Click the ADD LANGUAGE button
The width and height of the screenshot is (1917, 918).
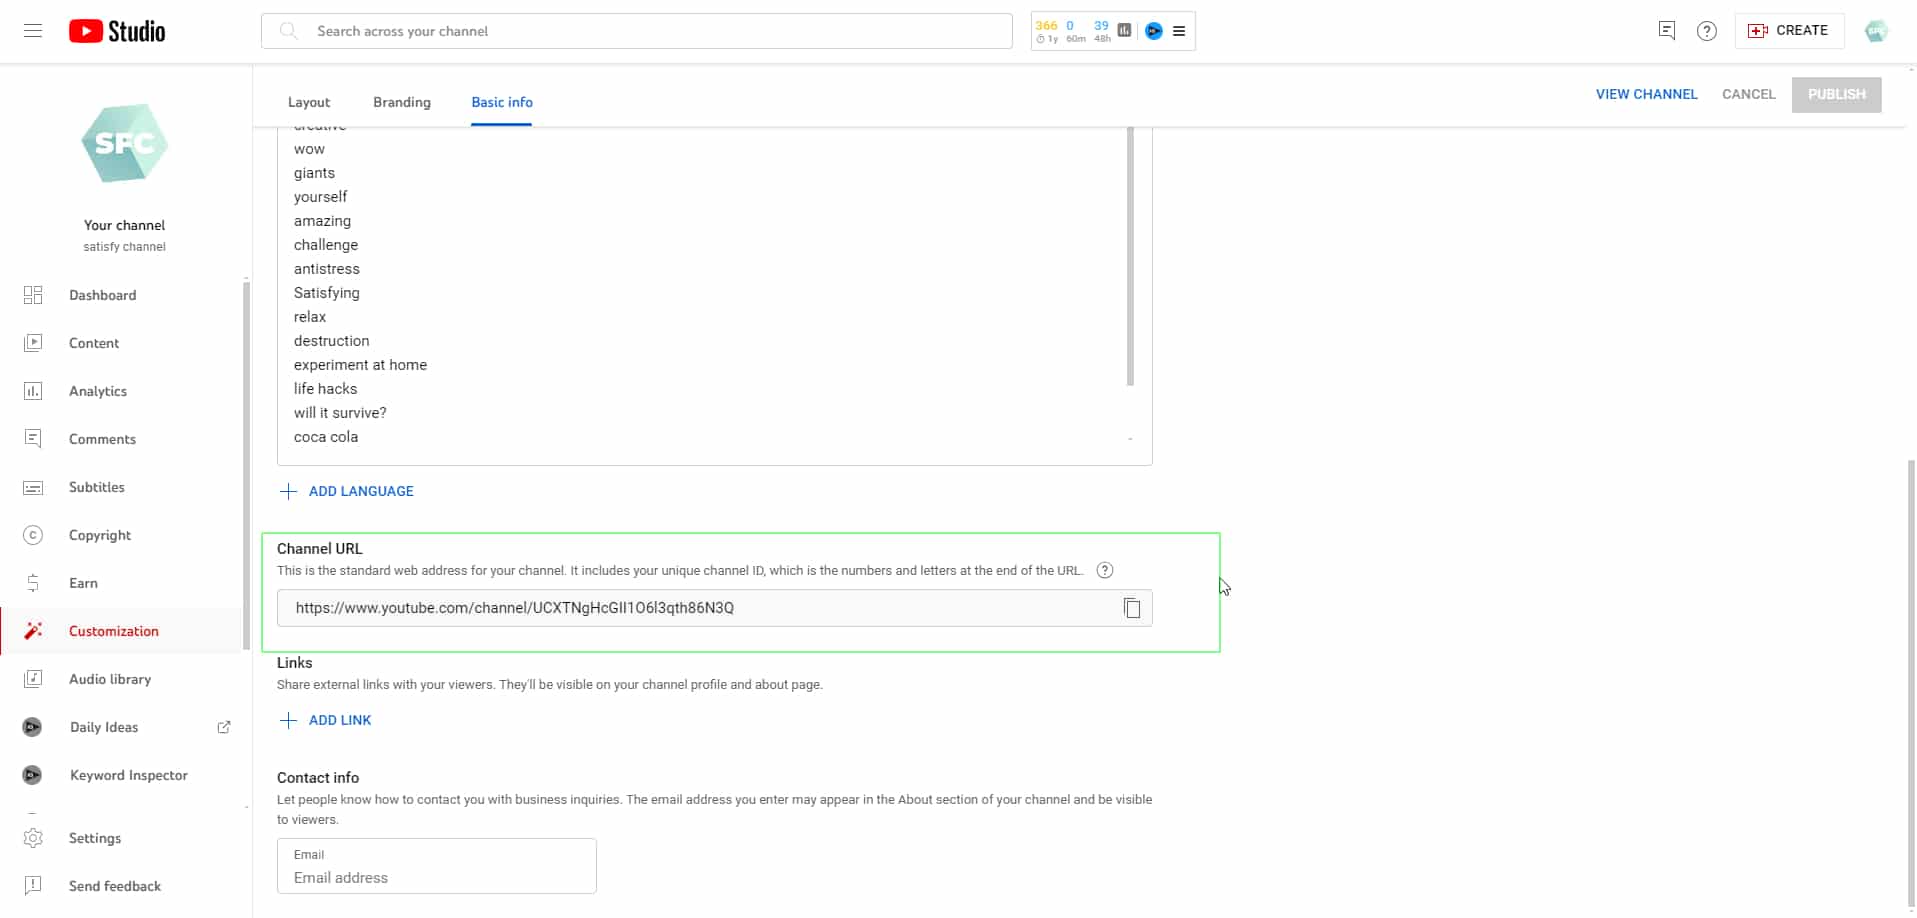pyautogui.click(x=347, y=491)
